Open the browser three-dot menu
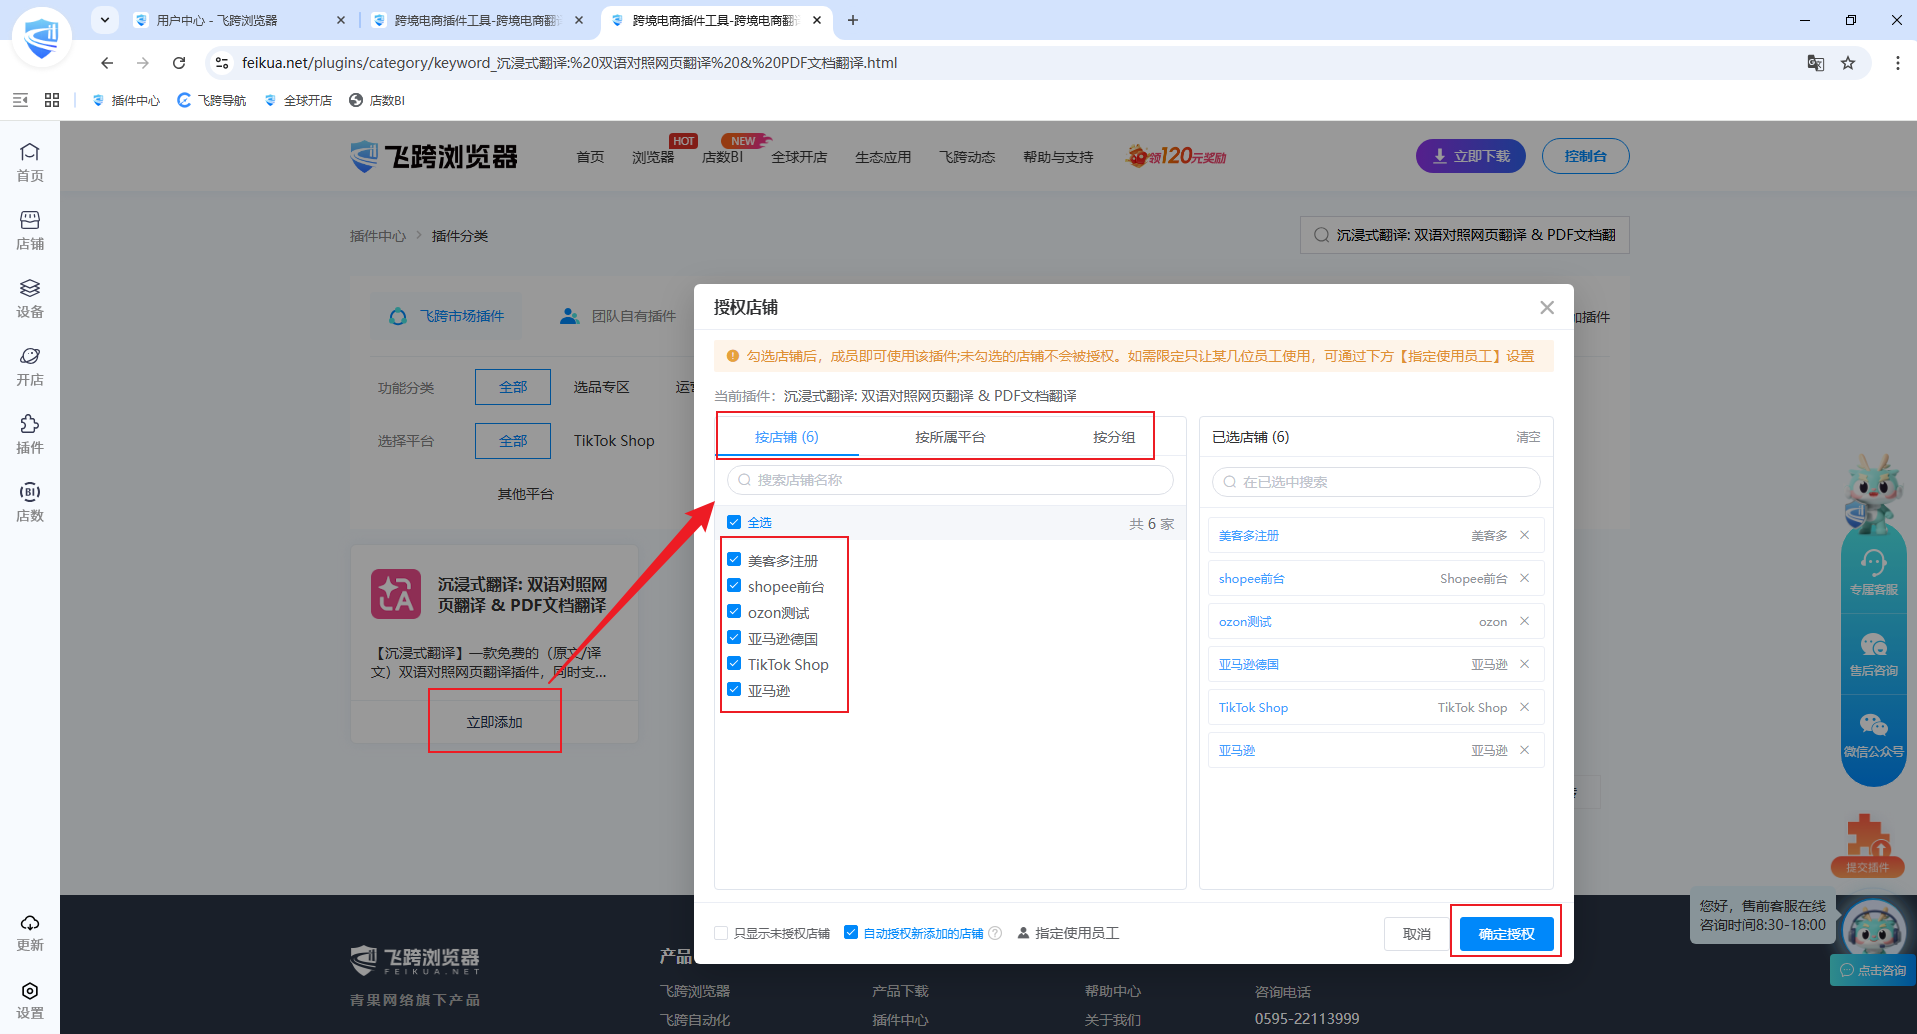The height and width of the screenshot is (1034, 1917). [x=1897, y=63]
